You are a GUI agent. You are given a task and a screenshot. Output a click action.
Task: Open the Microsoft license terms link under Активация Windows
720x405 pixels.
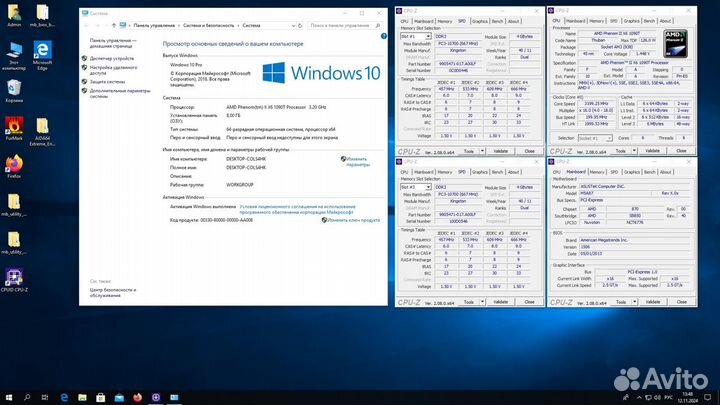298,209
